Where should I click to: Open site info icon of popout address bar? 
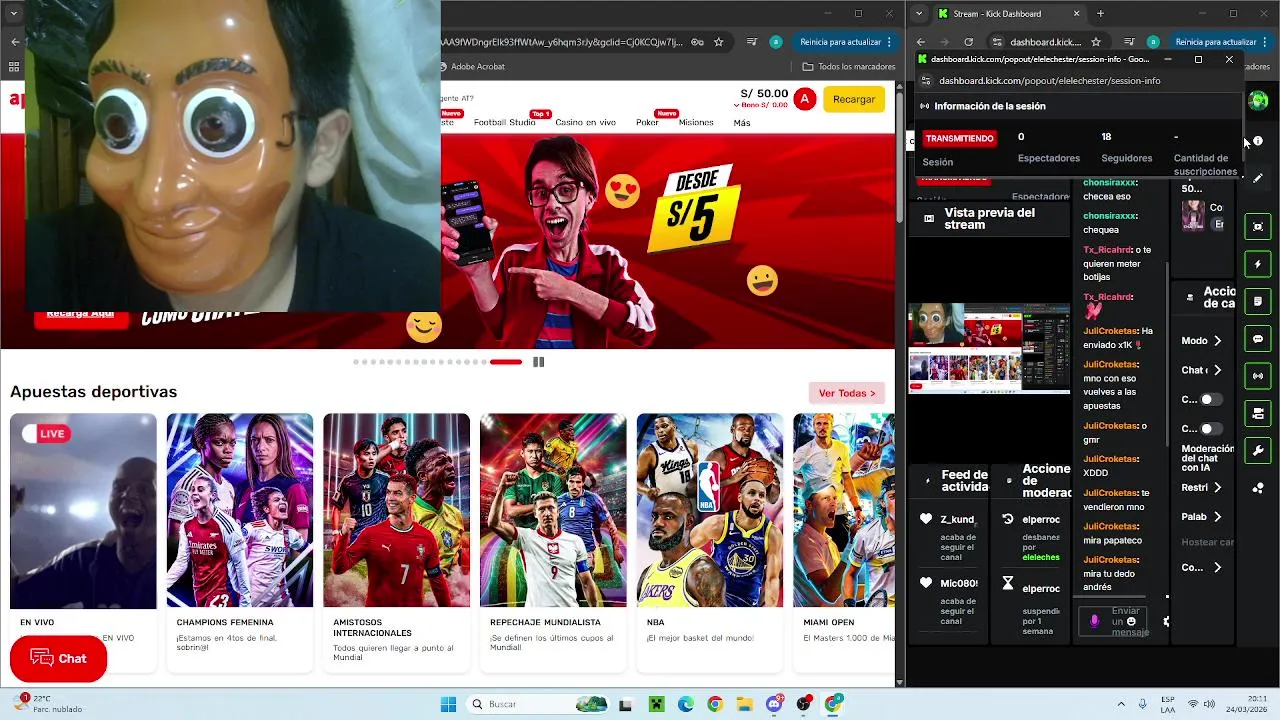[x=925, y=80]
